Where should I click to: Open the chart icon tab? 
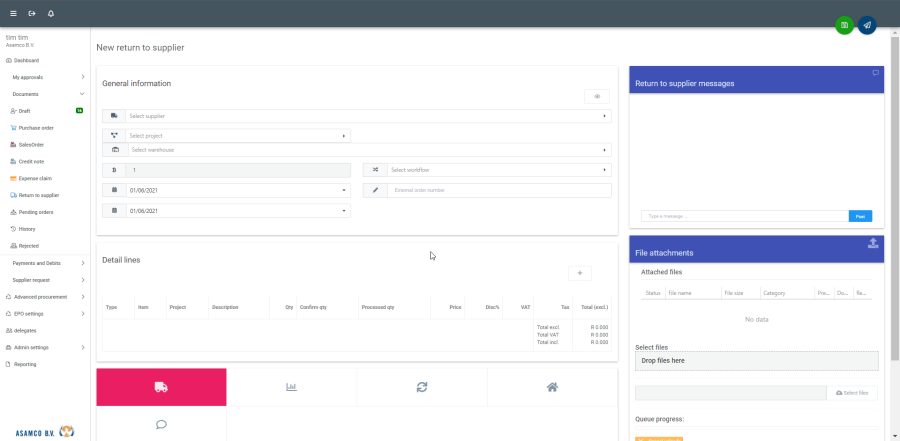coord(291,387)
